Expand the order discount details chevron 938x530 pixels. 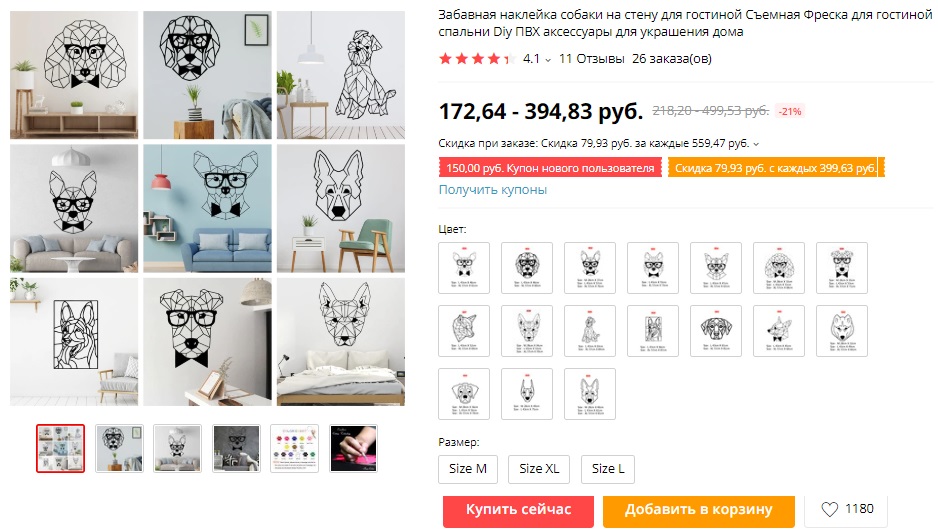(x=756, y=143)
